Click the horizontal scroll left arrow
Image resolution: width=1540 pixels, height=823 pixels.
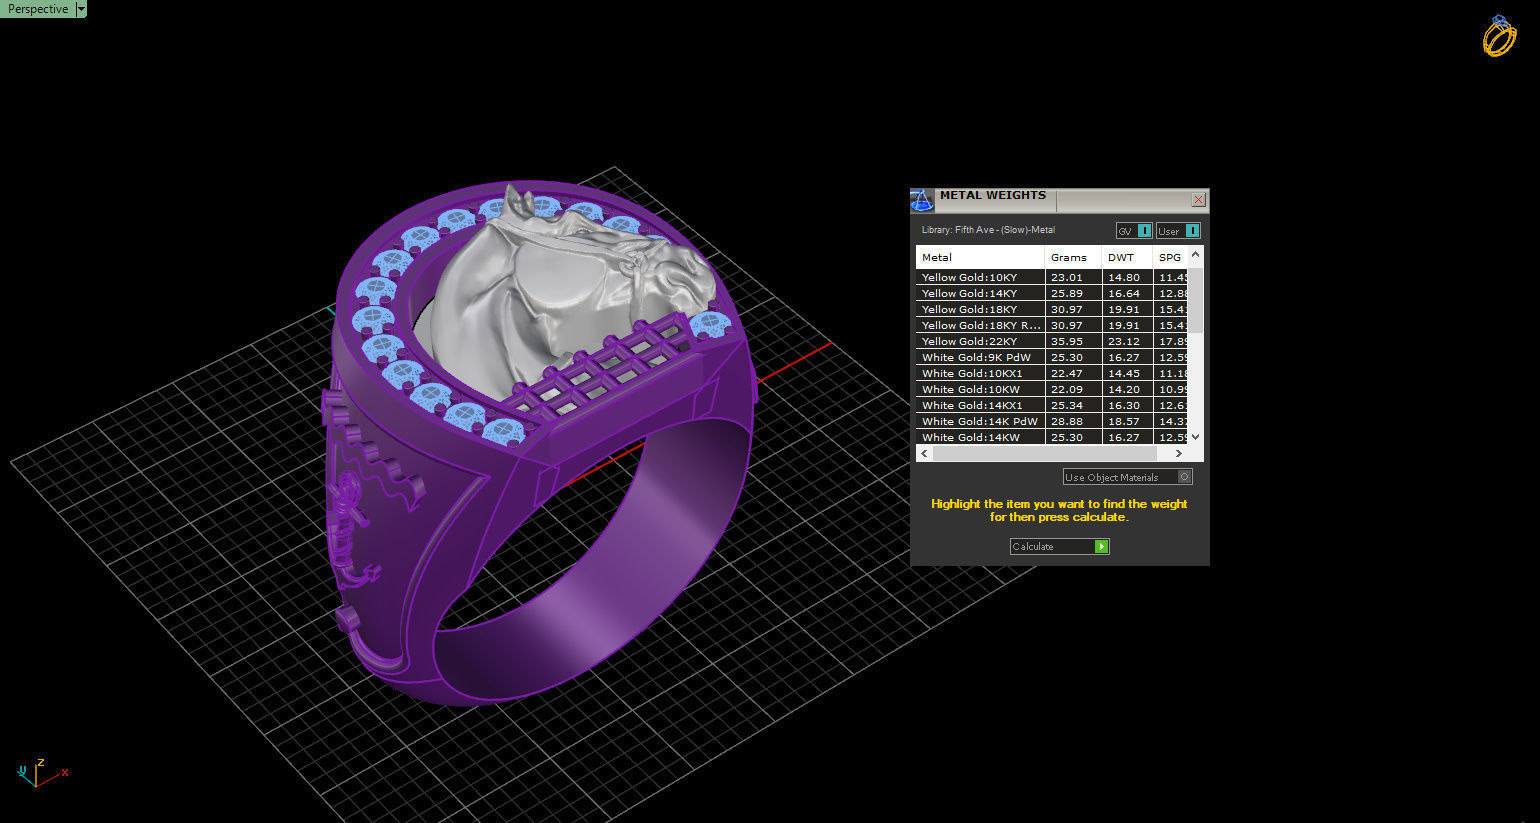tap(924, 453)
